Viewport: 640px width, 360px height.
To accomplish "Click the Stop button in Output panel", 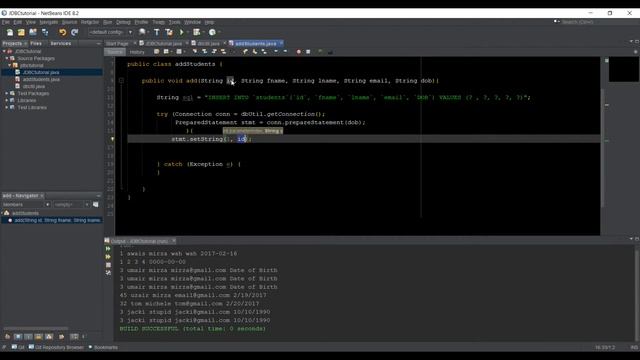I will (x=108, y=265).
